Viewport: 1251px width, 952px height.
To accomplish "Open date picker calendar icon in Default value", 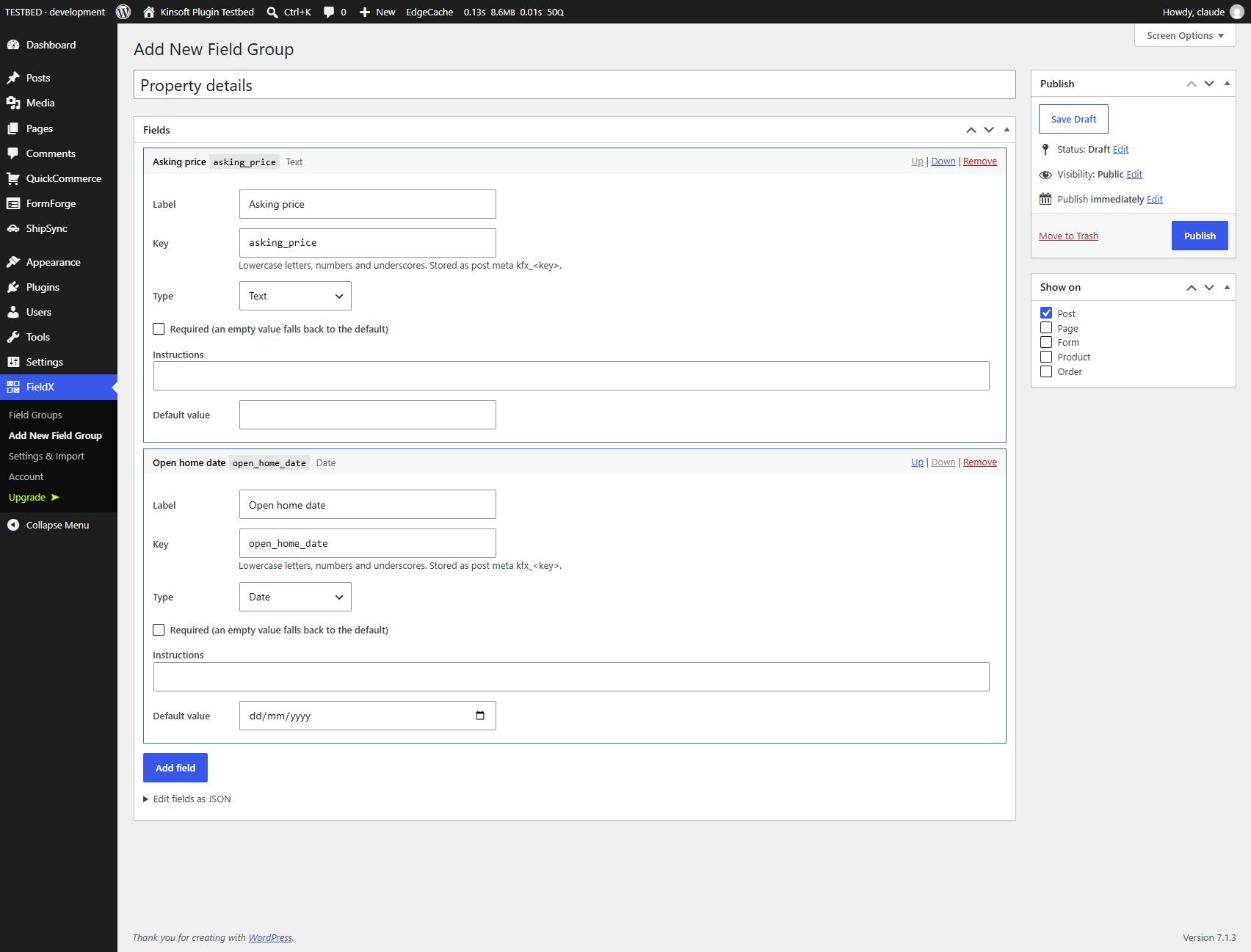I will (480, 716).
